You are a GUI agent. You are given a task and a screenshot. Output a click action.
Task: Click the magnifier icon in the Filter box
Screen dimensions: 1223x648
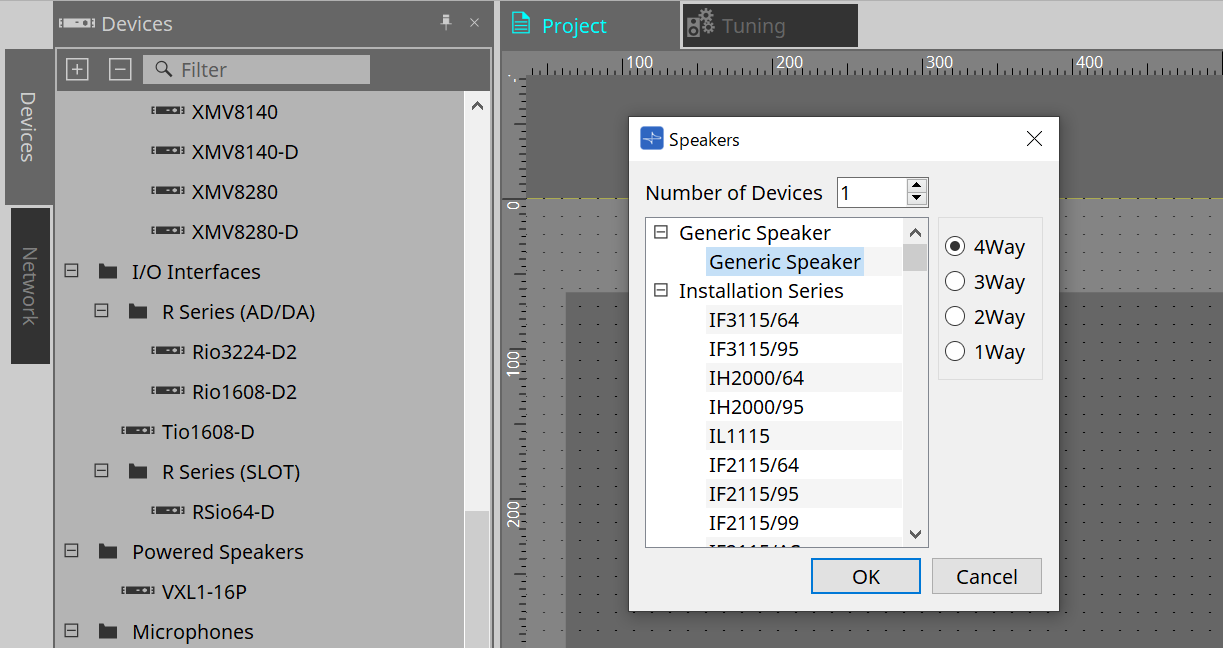click(x=163, y=69)
